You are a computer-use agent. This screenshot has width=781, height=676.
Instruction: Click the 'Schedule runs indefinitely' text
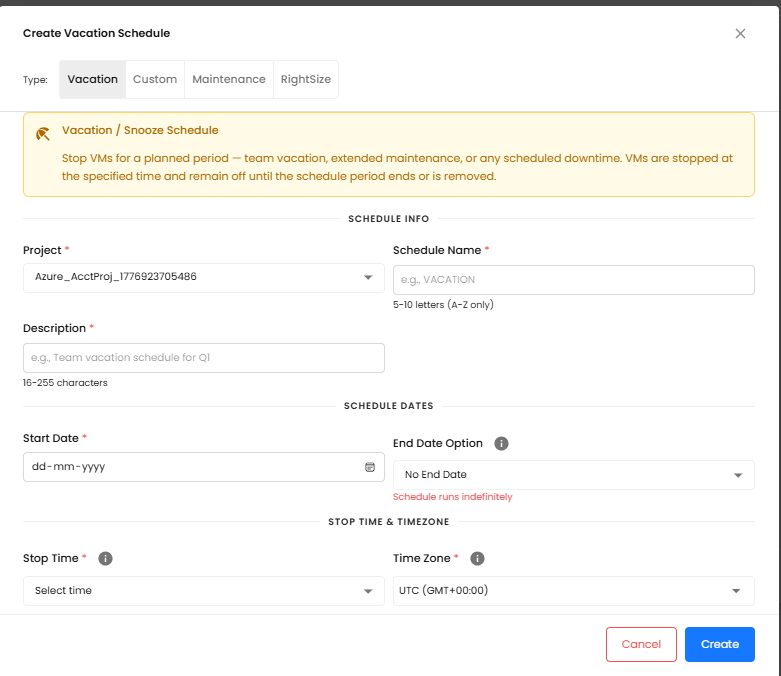pos(452,497)
